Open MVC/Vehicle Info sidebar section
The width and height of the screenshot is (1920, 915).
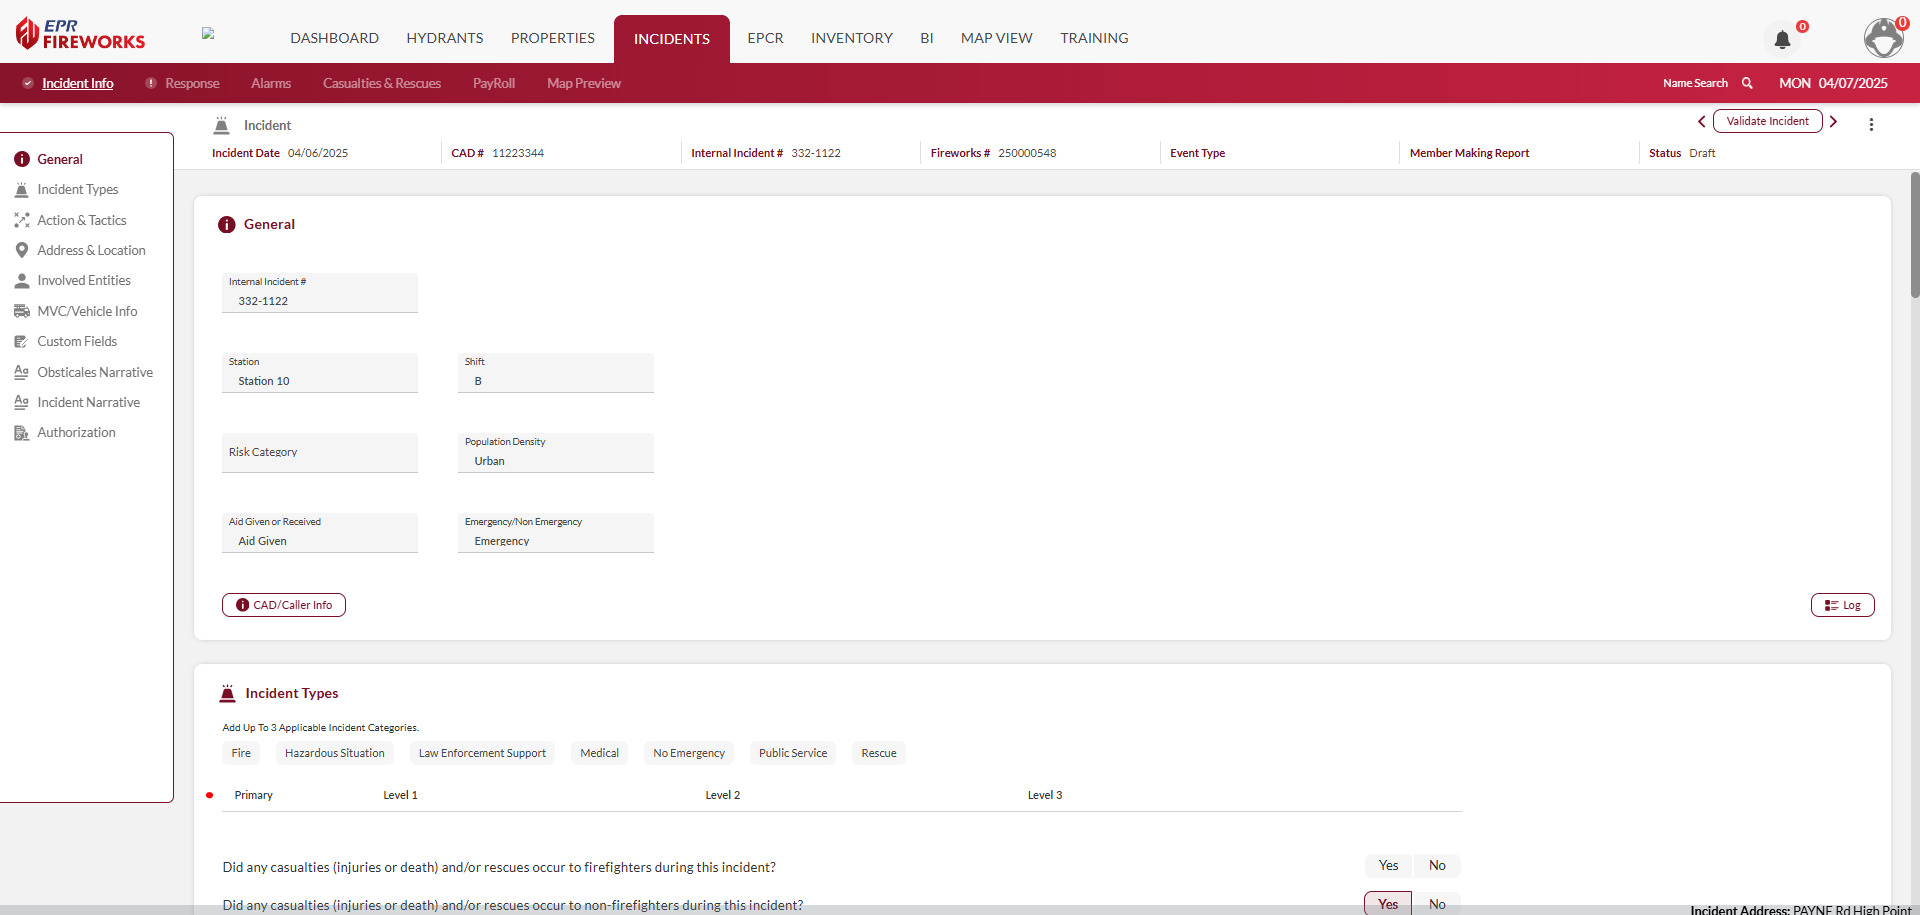coord(87,311)
